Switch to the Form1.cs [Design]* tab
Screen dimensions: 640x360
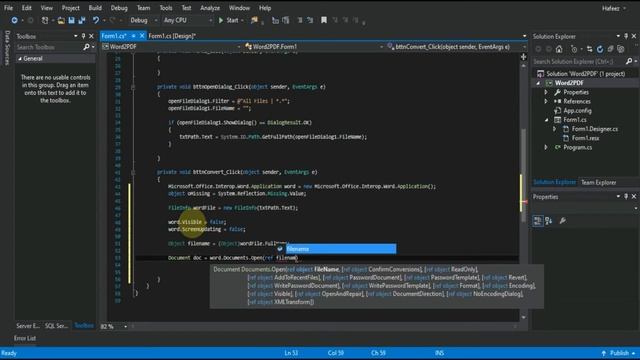pos(172,36)
